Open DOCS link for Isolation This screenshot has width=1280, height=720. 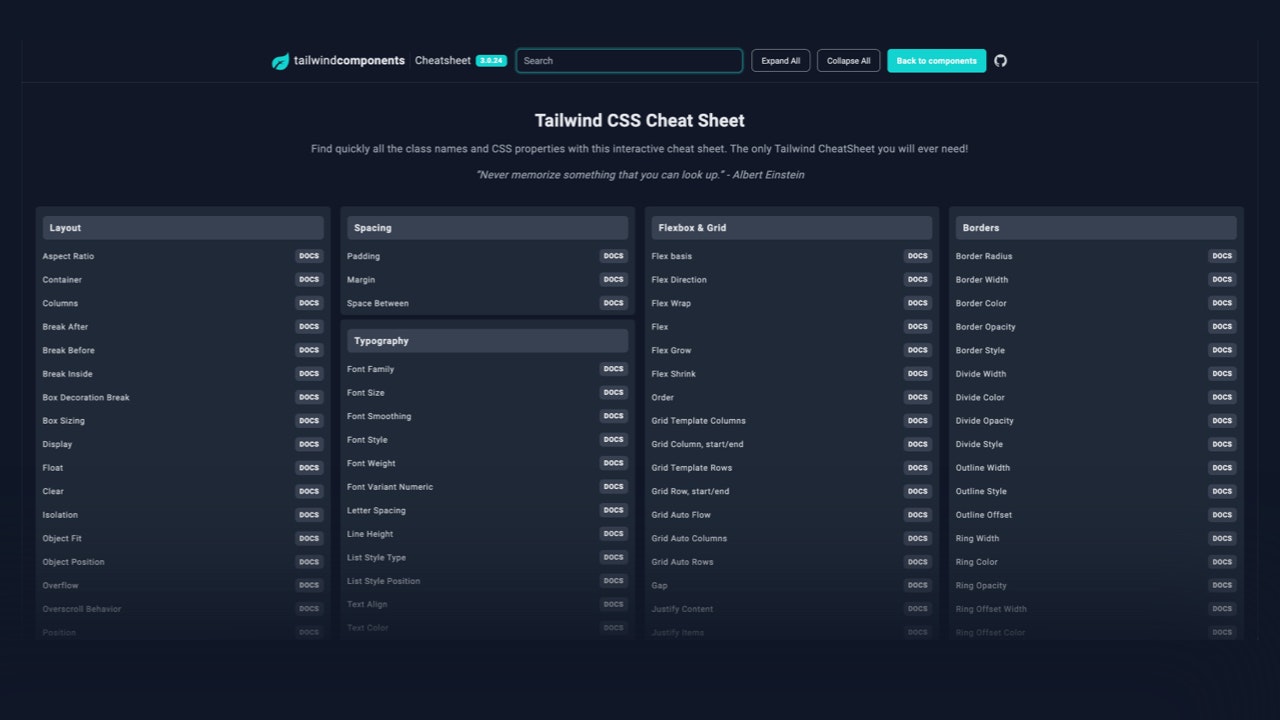point(309,515)
